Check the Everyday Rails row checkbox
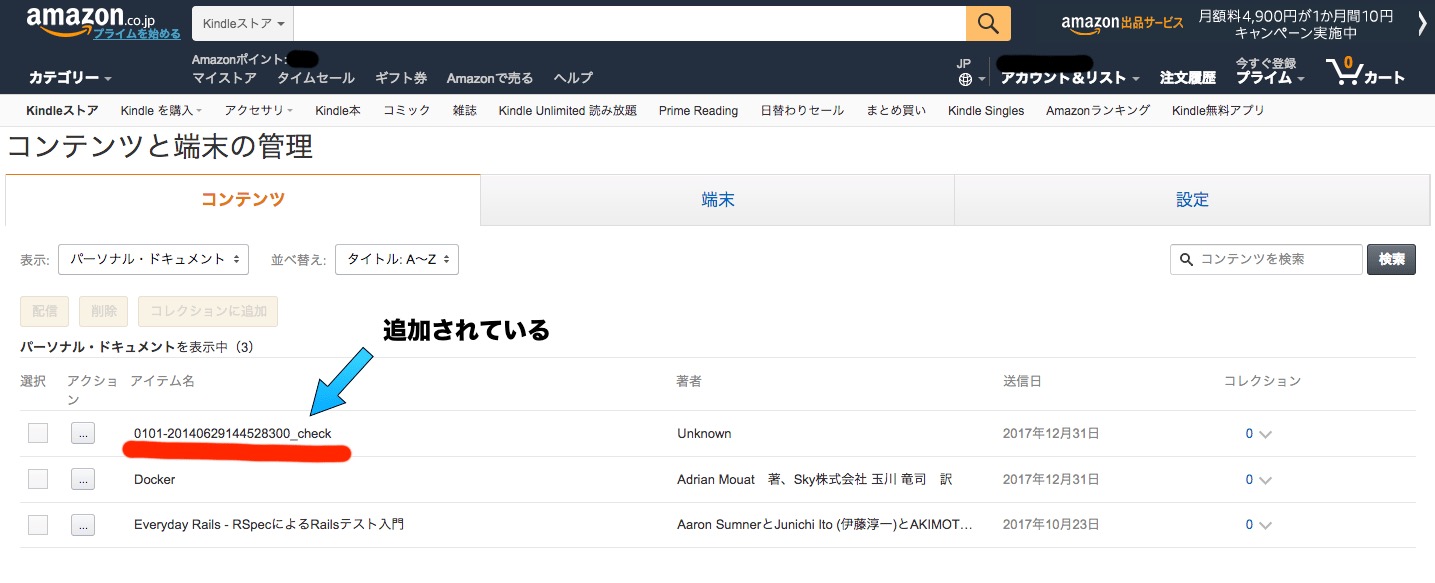Viewport: 1435px width, 583px height. 37,524
